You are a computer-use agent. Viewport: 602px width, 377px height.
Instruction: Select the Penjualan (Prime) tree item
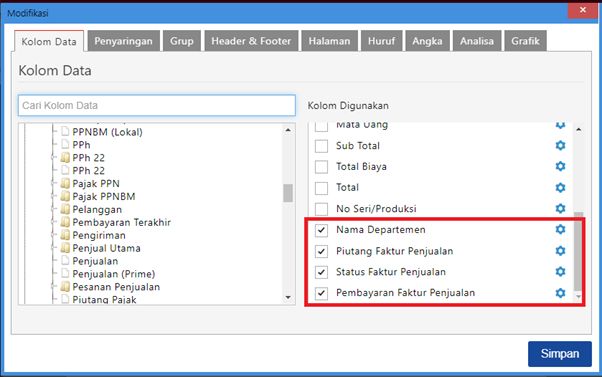click(x=114, y=274)
